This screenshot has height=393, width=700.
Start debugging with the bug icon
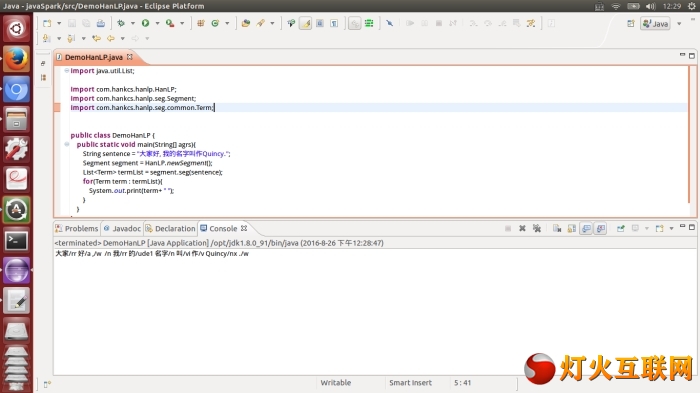coord(121,23)
